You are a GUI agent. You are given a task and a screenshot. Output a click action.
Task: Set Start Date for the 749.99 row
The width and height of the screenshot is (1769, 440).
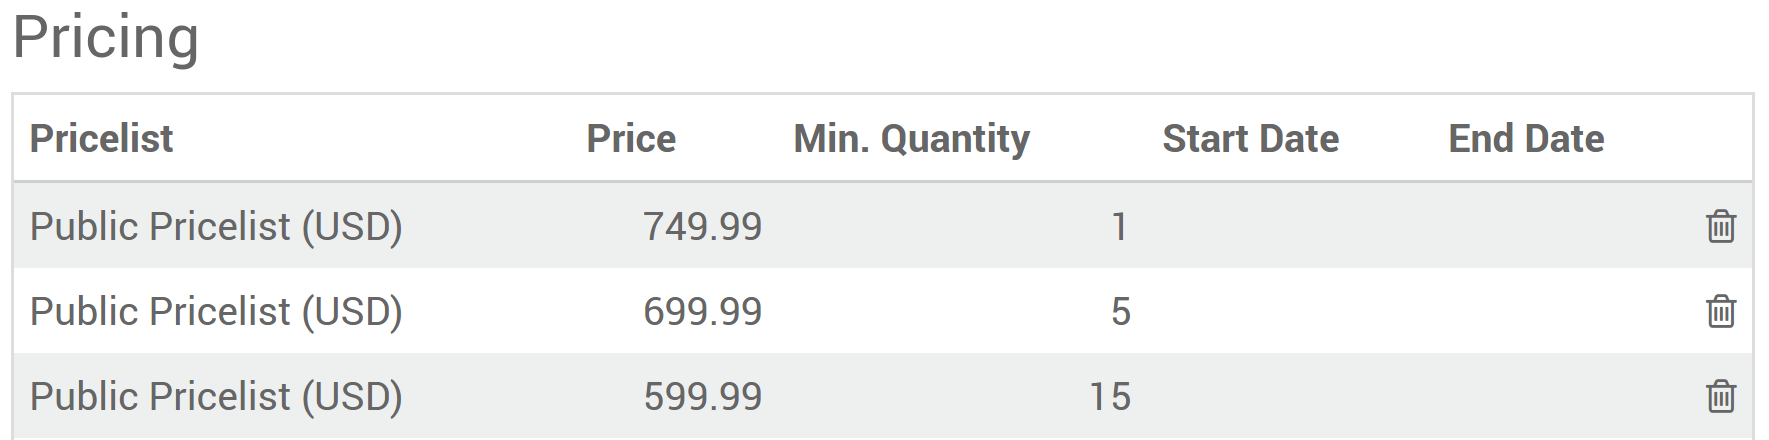[1250, 226]
